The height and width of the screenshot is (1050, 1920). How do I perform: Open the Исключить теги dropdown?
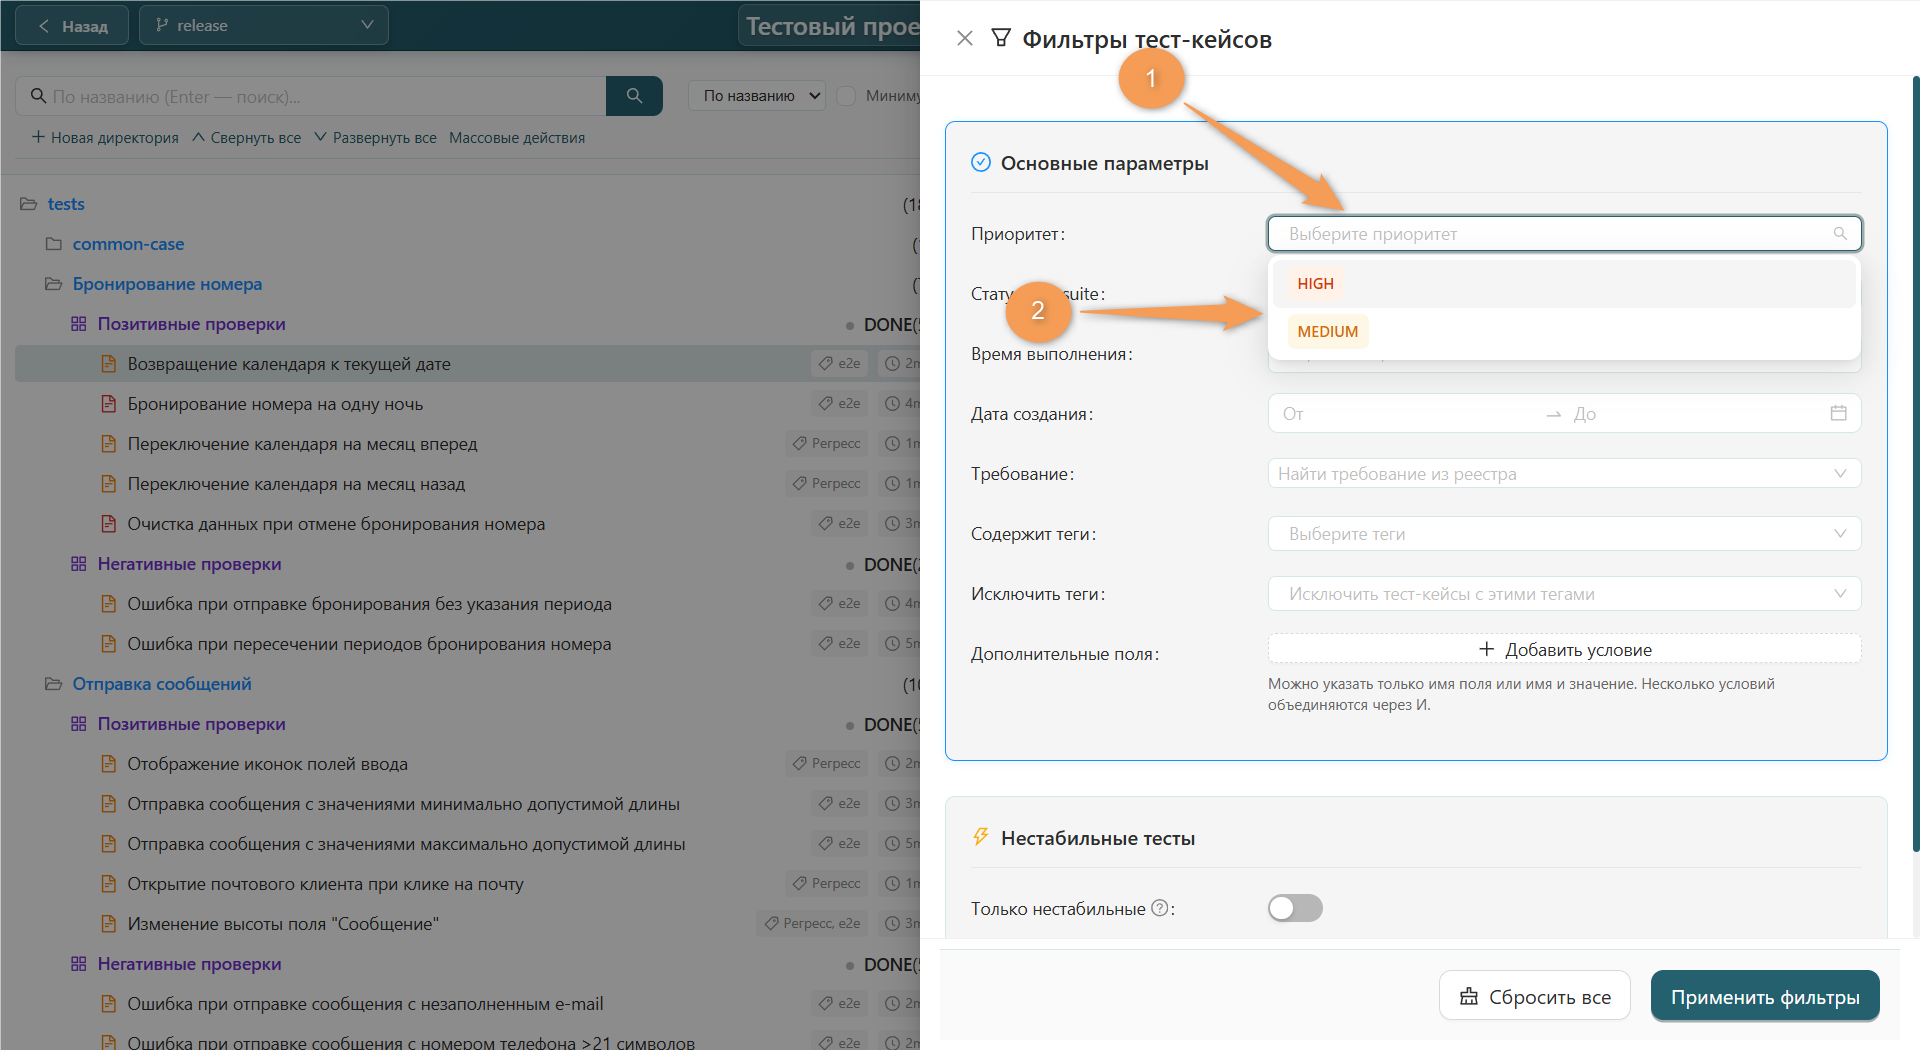click(1564, 593)
